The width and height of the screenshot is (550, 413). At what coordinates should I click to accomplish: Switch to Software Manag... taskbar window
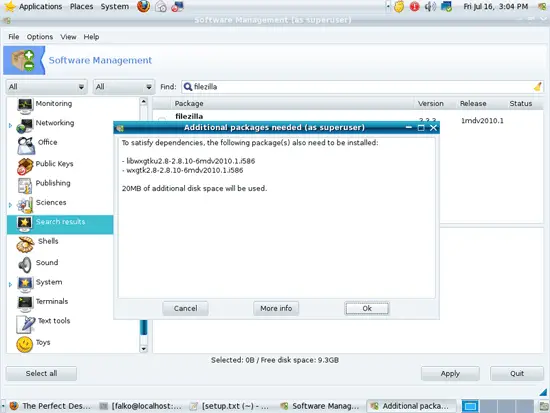point(320,406)
